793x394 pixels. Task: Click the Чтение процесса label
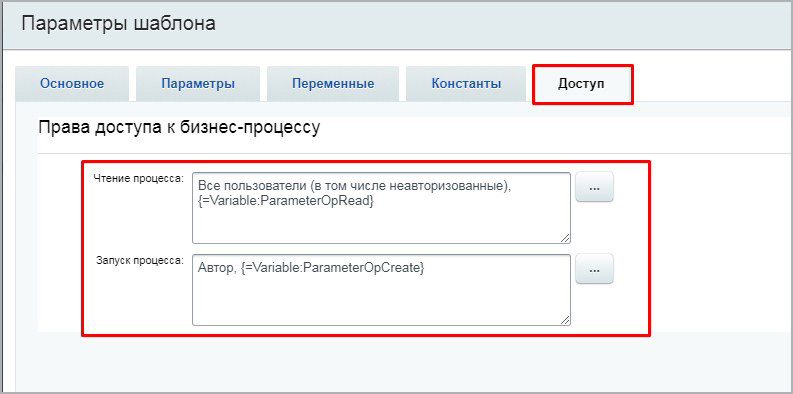point(140,178)
